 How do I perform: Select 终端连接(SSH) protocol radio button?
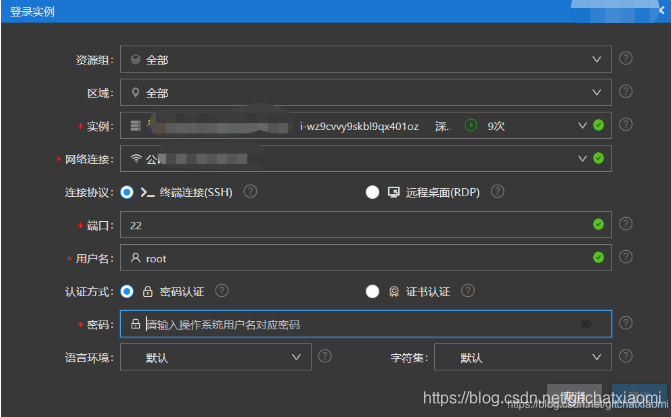[x=127, y=192]
